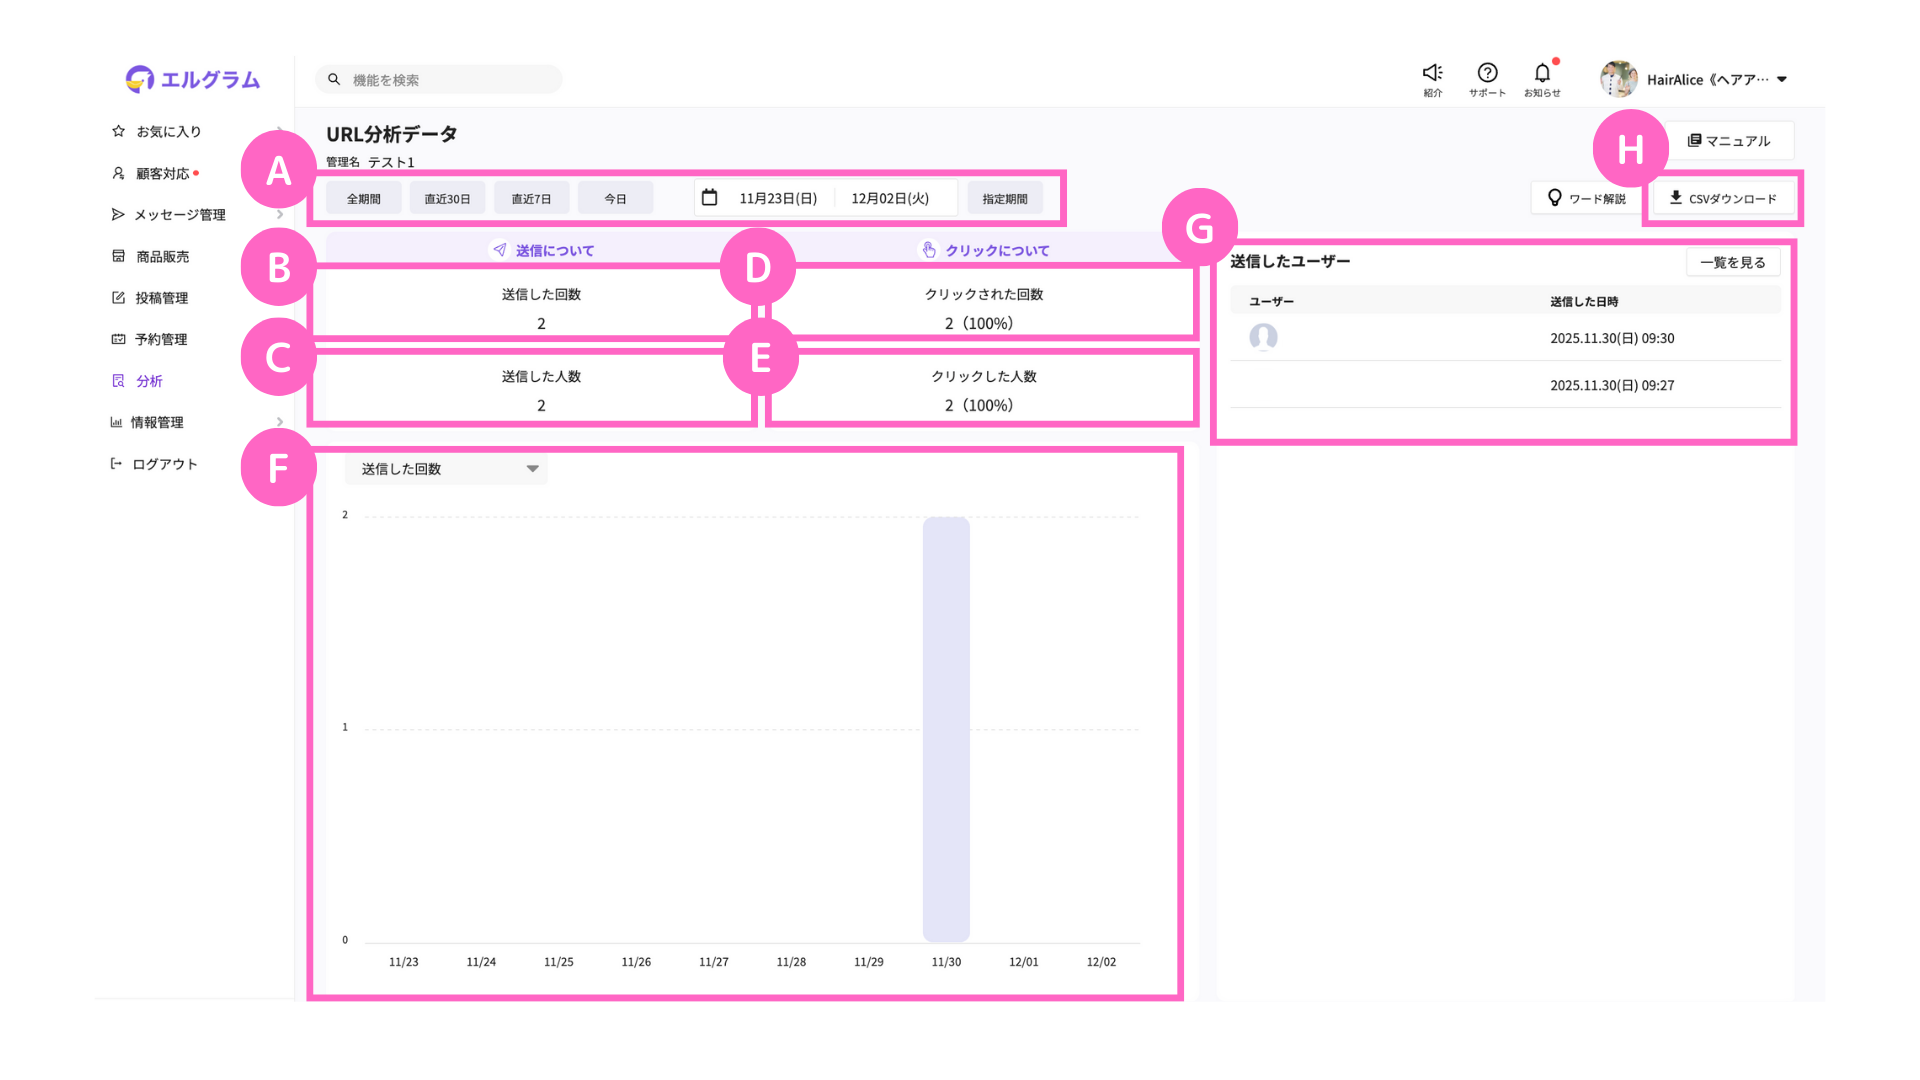Open the お知らせ notification bell

tap(1542, 73)
